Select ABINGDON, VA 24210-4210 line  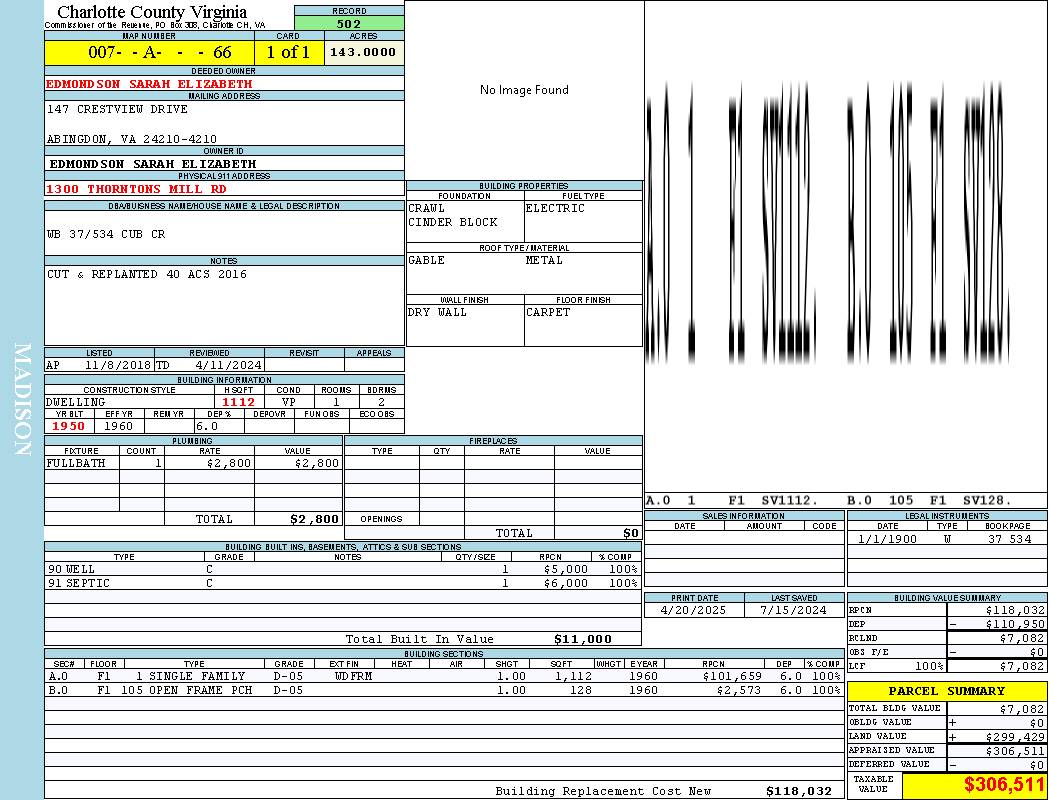[131, 139]
